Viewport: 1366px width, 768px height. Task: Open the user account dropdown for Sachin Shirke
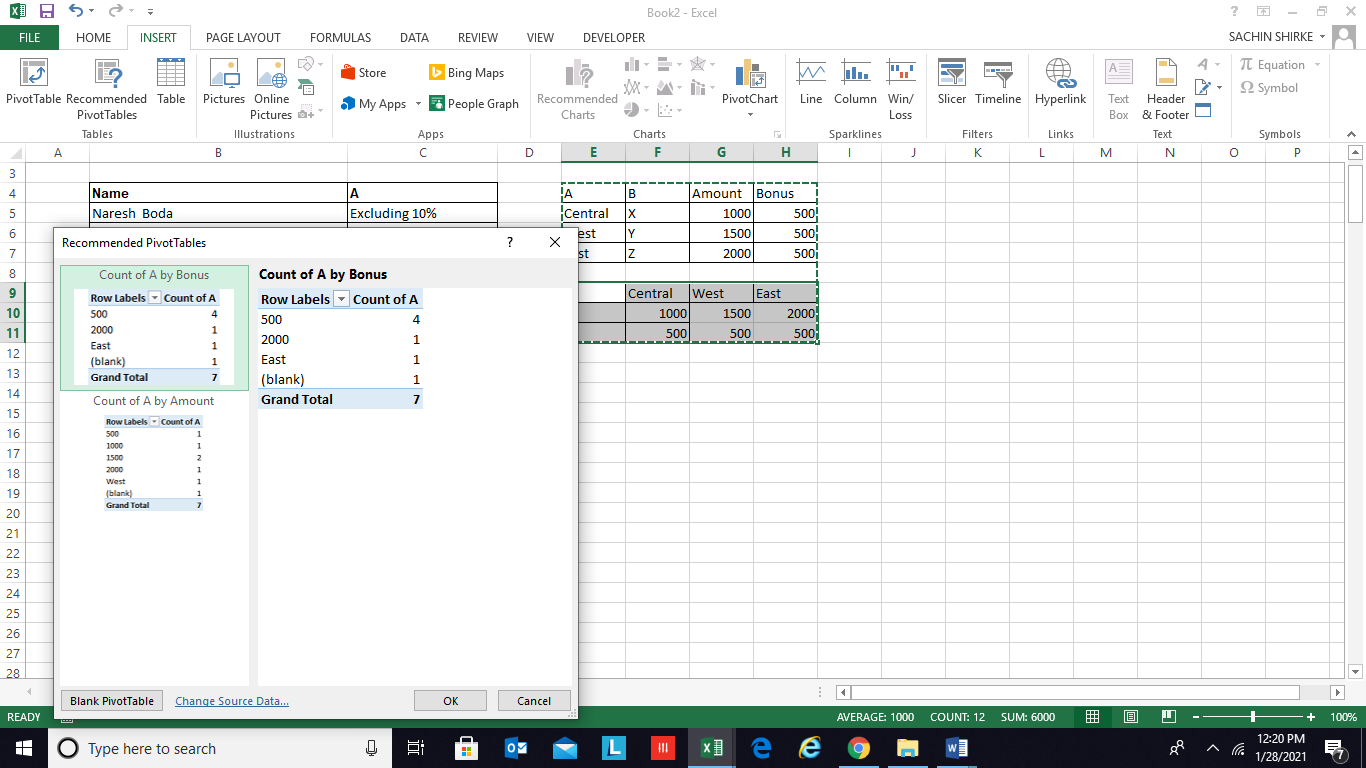[x=1322, y=37]
